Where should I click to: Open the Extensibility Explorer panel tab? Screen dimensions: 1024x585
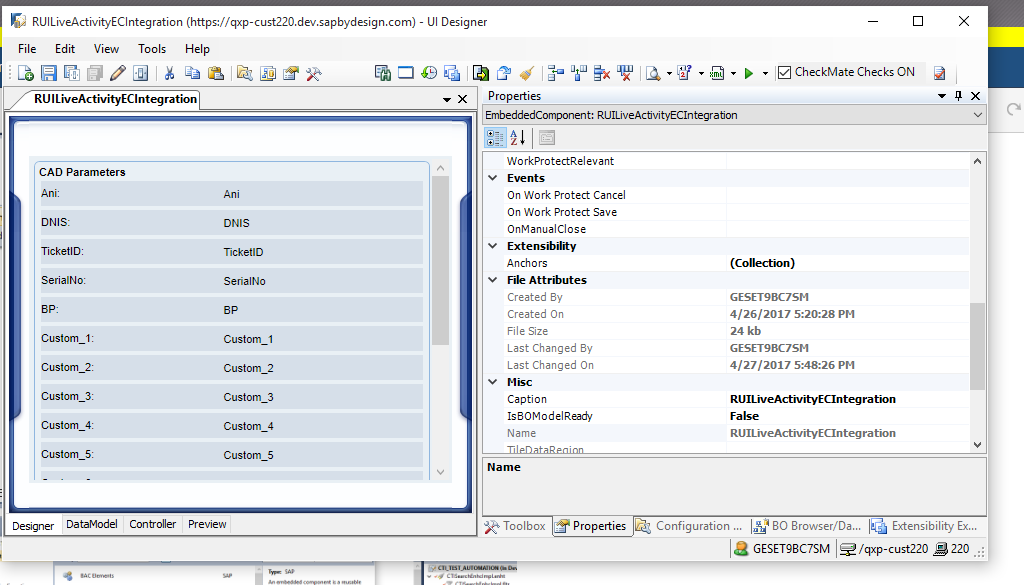click(924, 526)
